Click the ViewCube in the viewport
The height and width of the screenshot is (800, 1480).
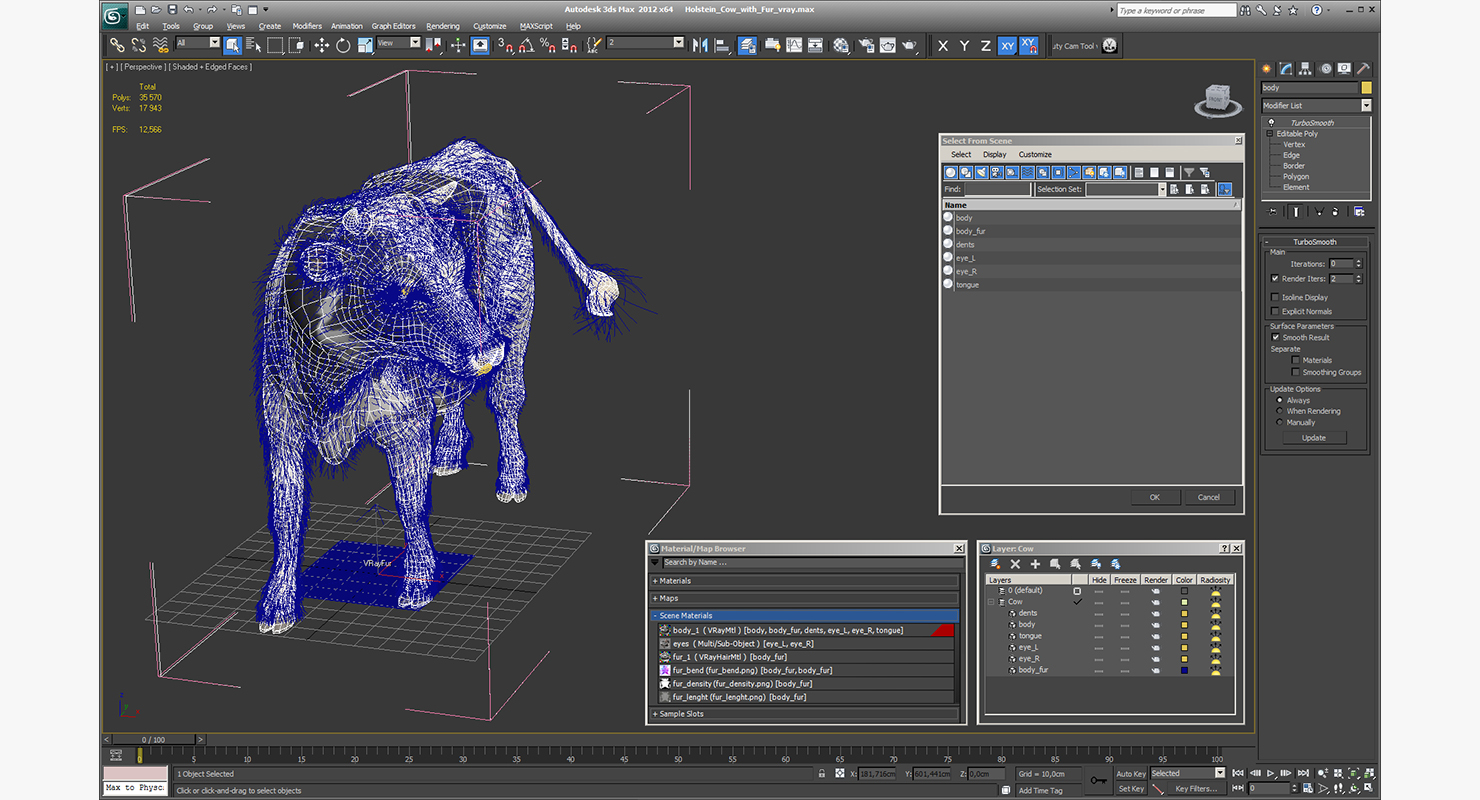[x=1217, y=99]
